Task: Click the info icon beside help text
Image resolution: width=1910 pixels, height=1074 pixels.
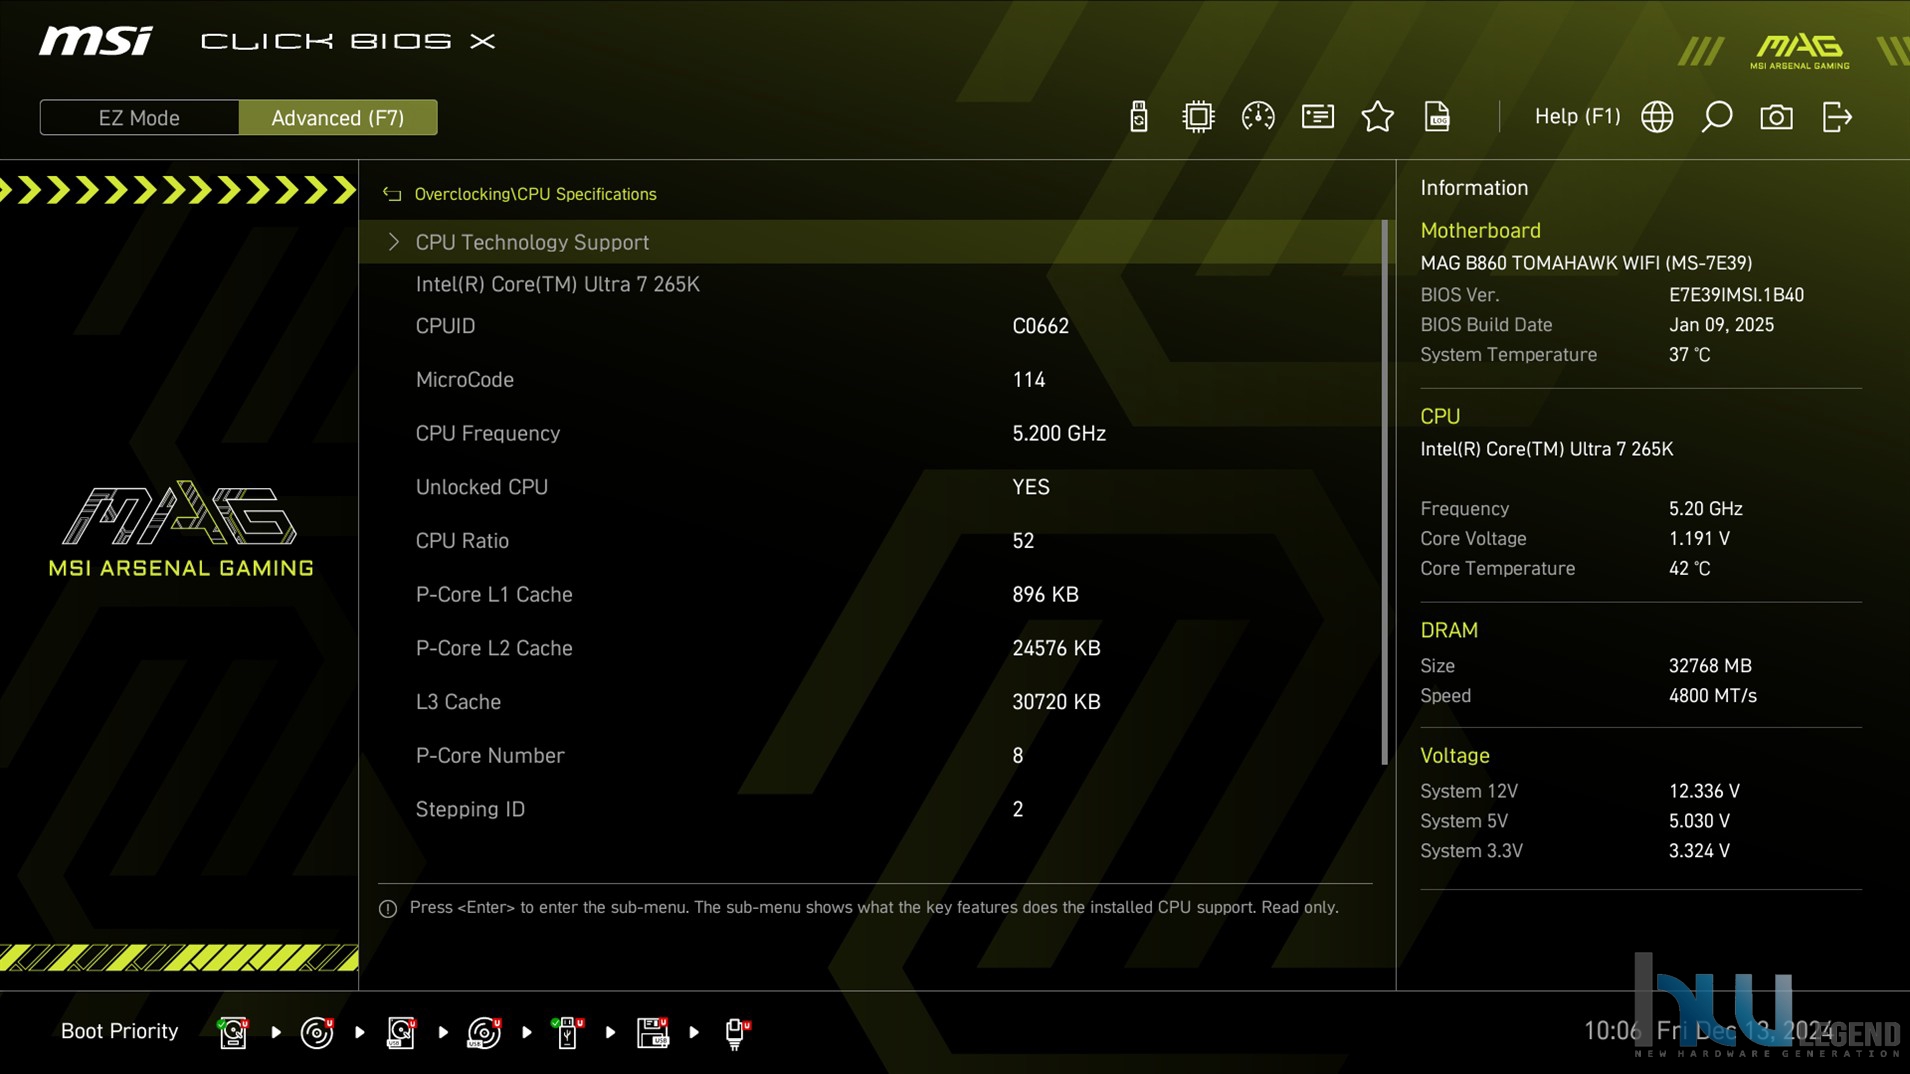Action: (x=388, y=908)
